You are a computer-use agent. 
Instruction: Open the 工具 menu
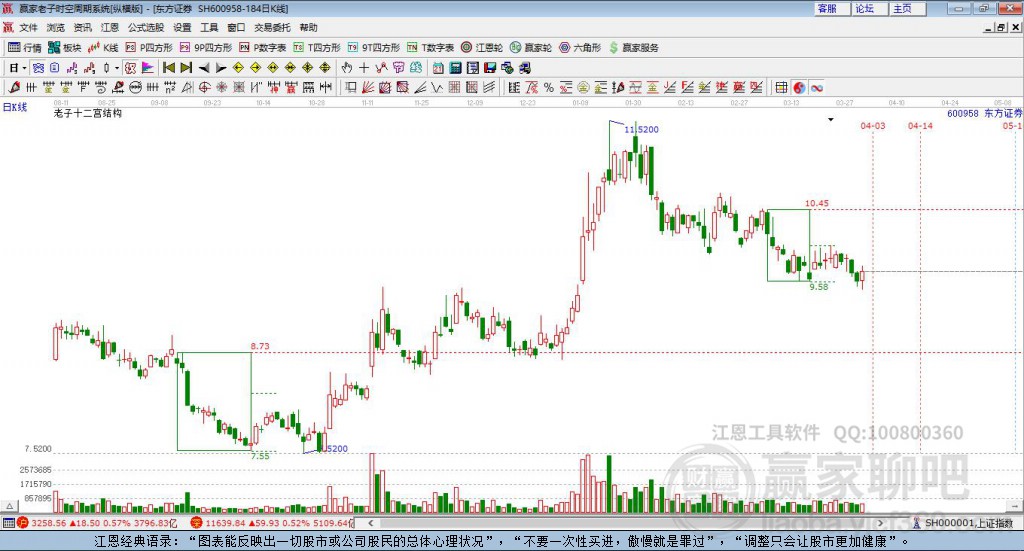209,27
